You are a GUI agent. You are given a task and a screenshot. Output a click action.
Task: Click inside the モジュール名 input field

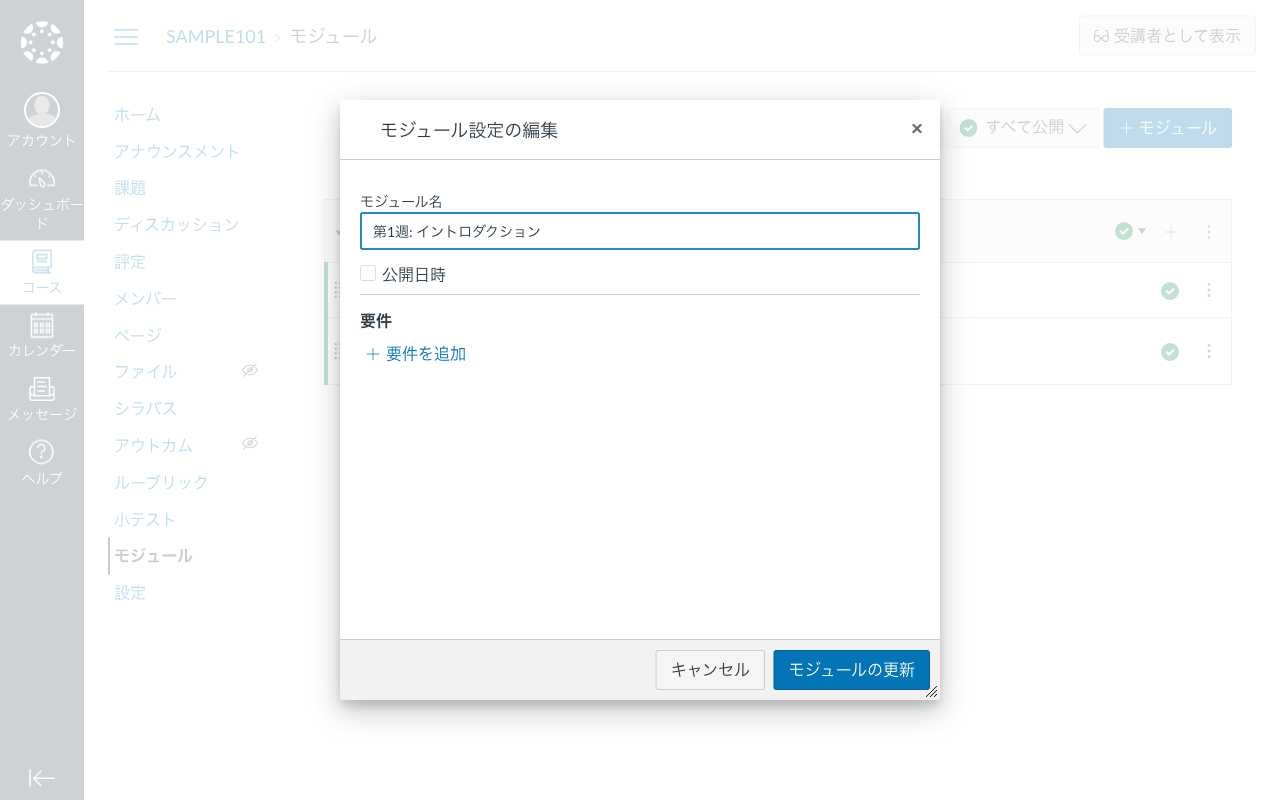pyautogui.click(x=640, y=231)
